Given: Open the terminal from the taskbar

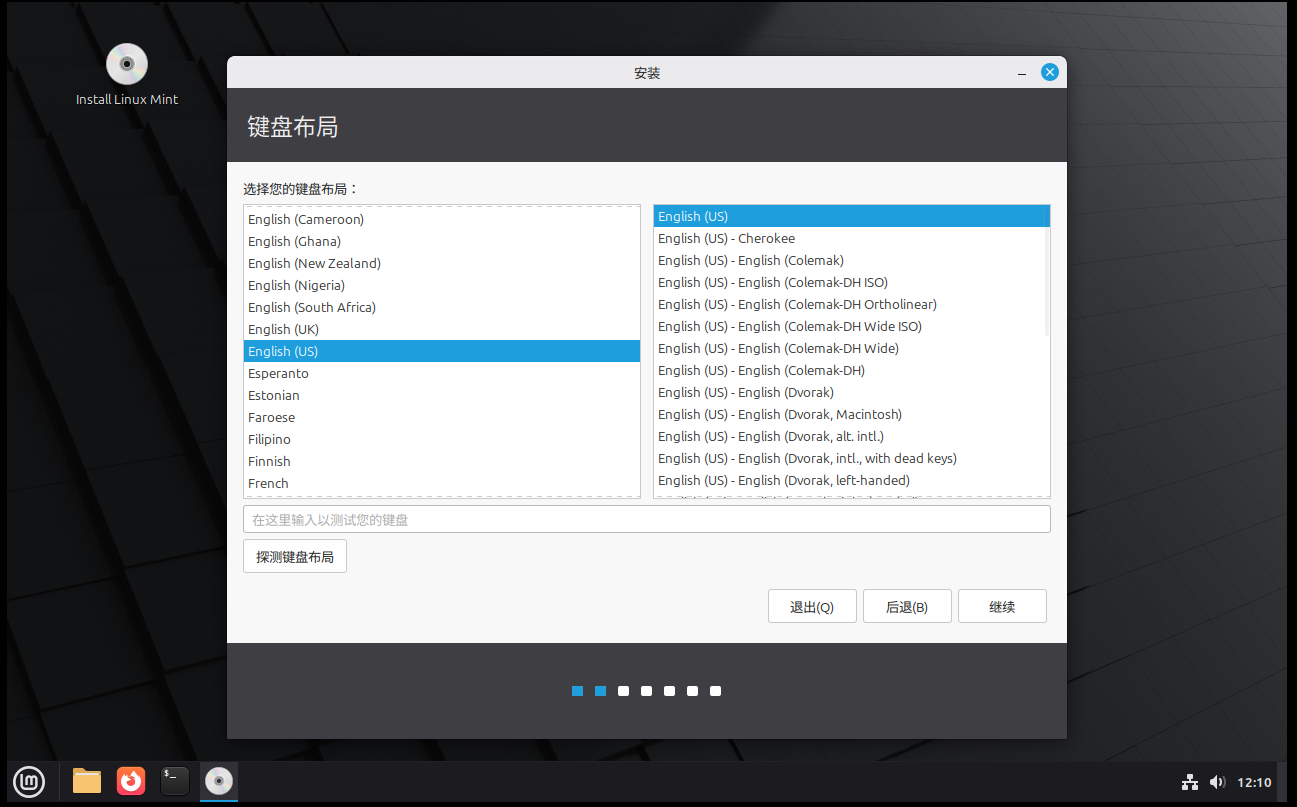Looking at the screenshot, I should 175,781.
